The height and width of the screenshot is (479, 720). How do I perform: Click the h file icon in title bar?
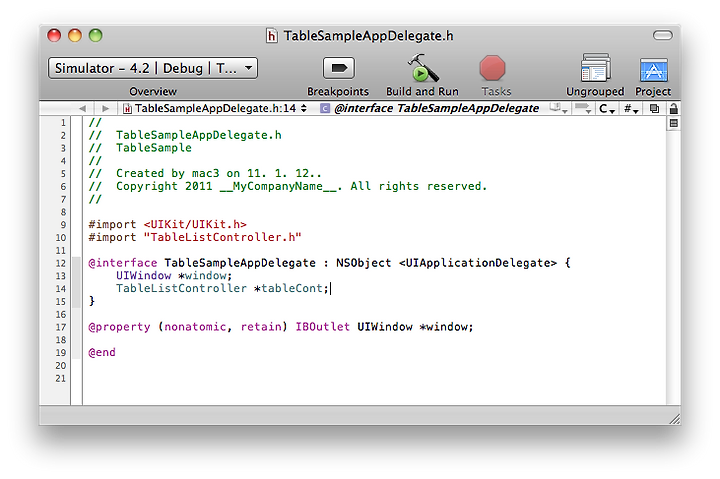click(x=272, y=35)
